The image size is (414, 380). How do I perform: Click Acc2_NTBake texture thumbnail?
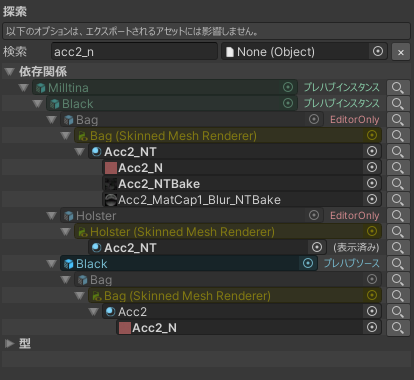pos(111,184)
